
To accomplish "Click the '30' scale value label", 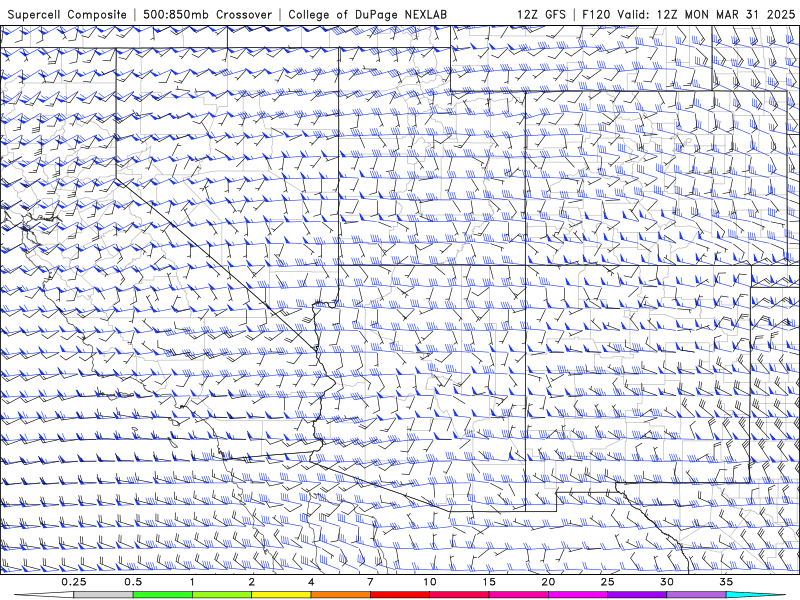I will coord(667,582).
